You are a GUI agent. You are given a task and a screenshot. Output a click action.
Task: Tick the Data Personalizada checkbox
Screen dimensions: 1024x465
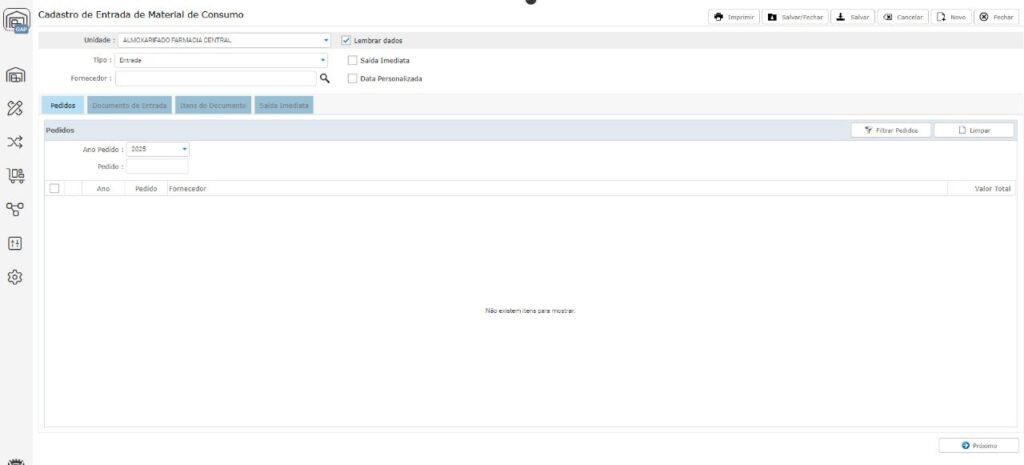click(352, 78)
